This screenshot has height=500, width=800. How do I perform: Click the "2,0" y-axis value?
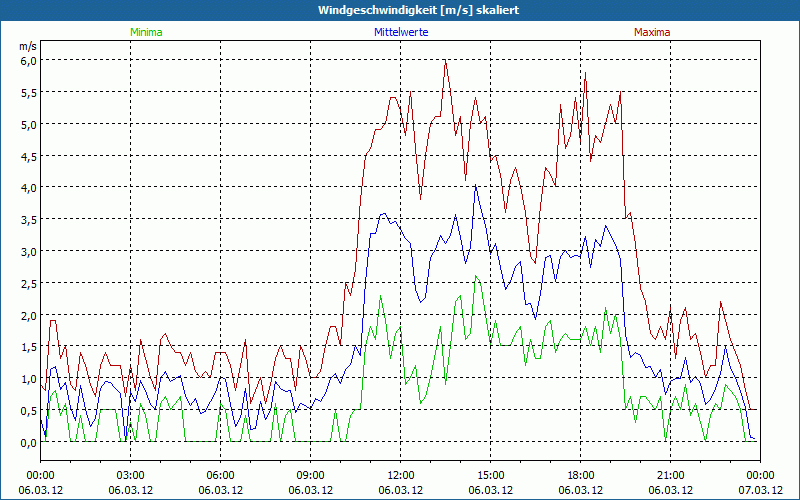pyautogui.click(x=29, y=315)
